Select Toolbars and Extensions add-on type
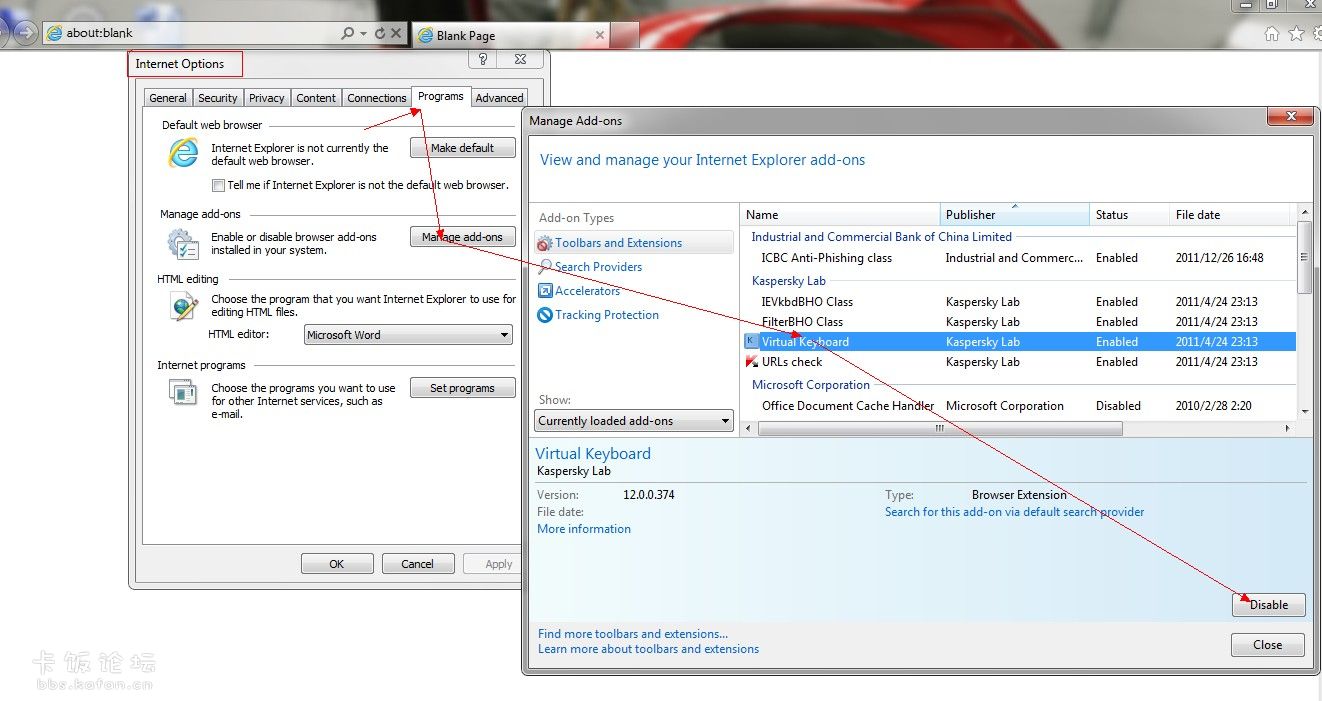Screen dimensions: 1322x701 click(x=634, y=243)
